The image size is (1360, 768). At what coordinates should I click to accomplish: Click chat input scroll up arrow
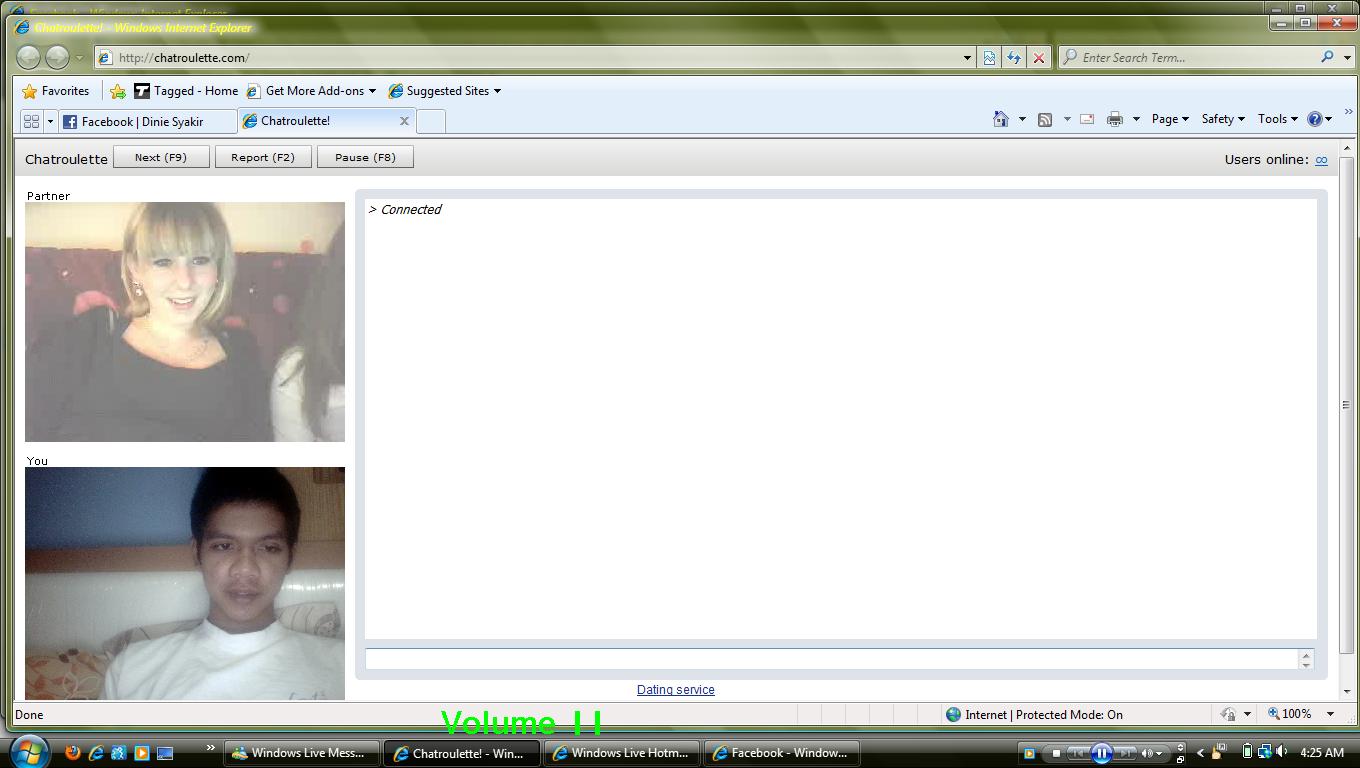coord(1306,654)
